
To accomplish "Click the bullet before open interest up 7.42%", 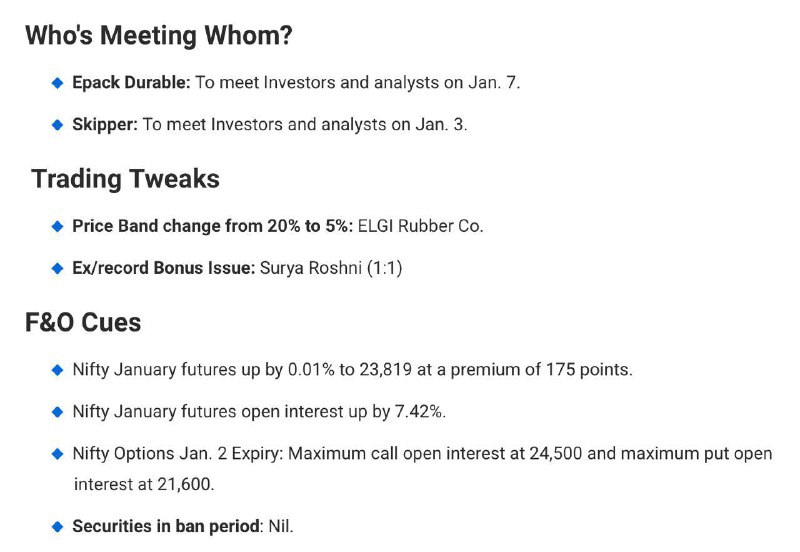I will (58, 412).
